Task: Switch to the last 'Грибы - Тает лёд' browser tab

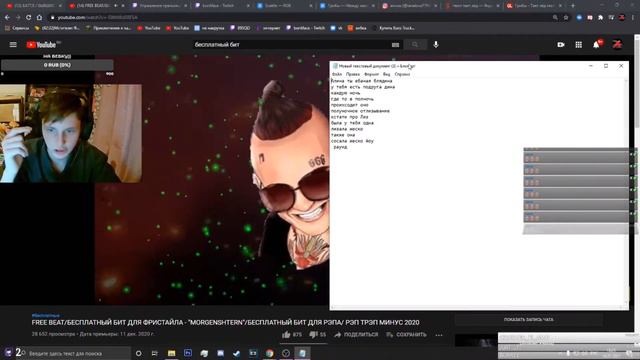Action: tap(535, 6)
